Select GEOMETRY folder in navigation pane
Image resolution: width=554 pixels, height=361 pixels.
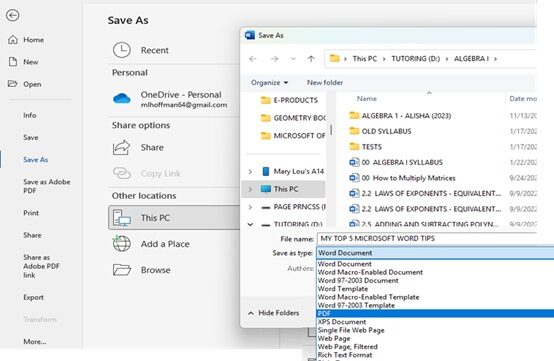tap(293, 118)
